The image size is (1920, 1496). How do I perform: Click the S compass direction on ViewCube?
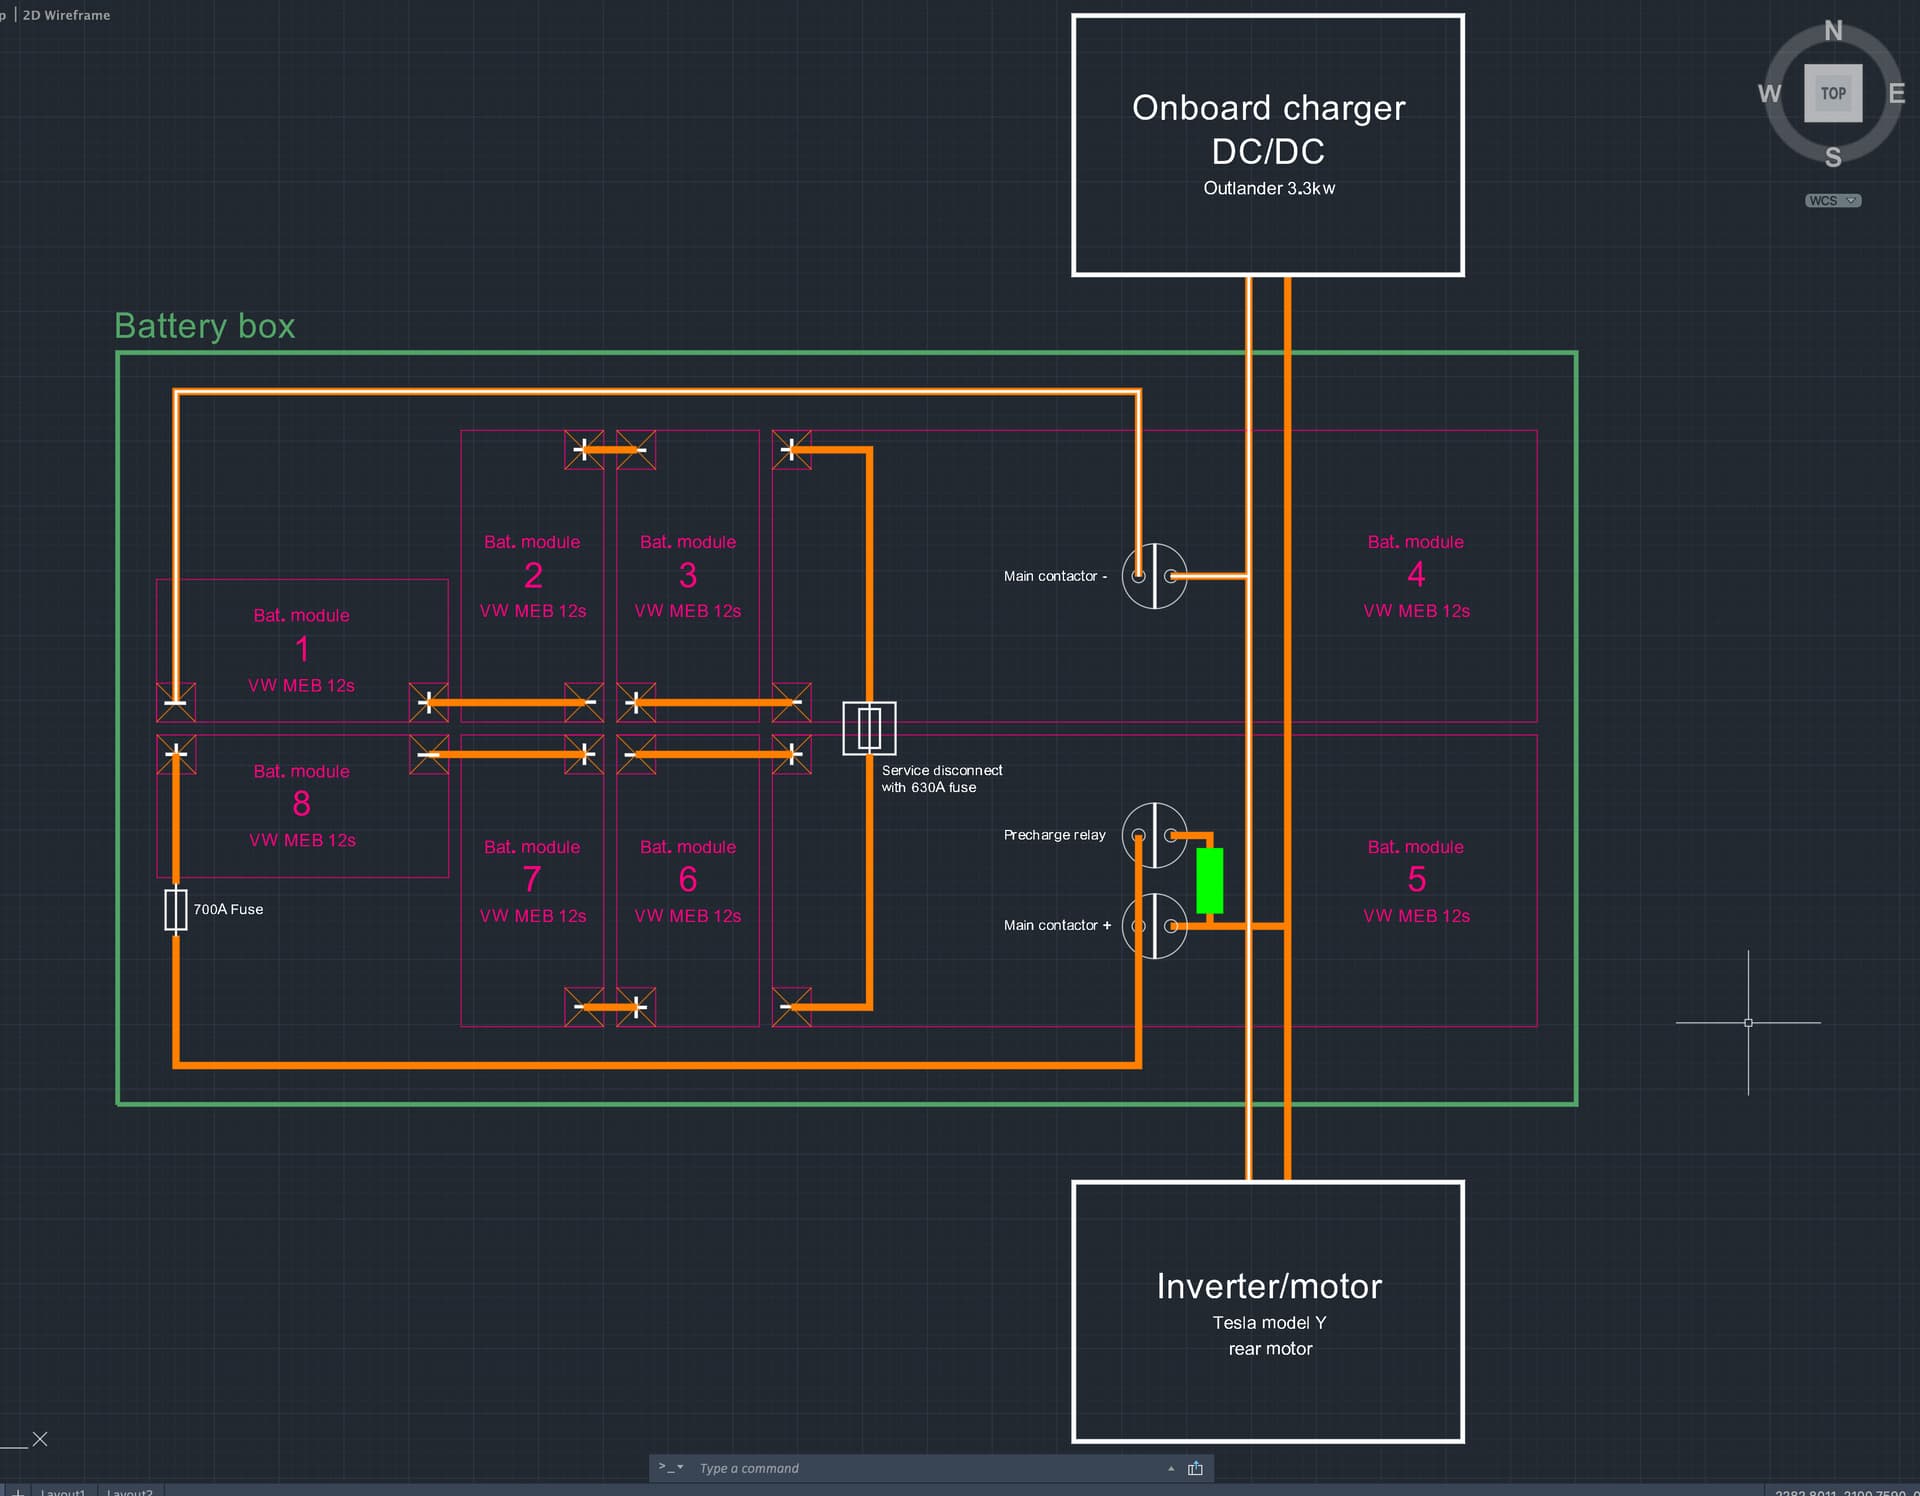pos(1833,157)
